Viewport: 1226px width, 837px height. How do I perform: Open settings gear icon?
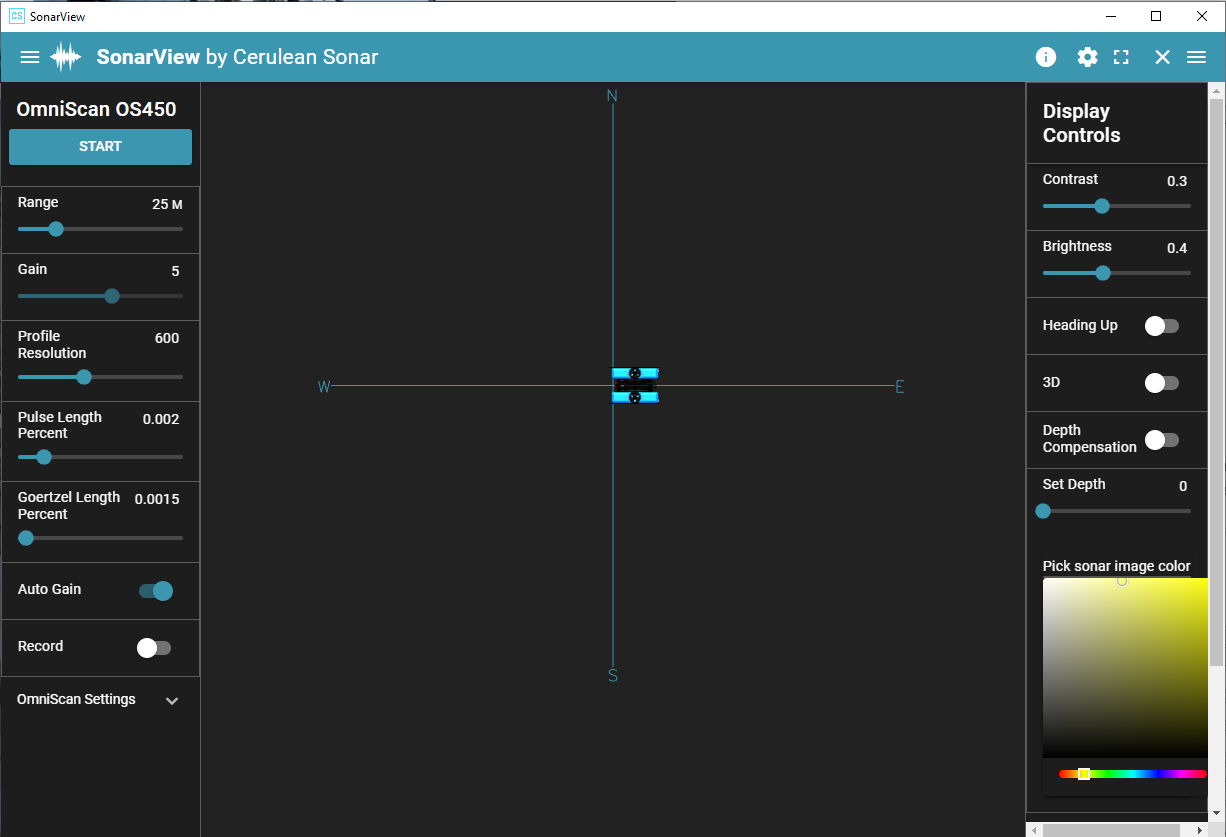(1087, 57)
